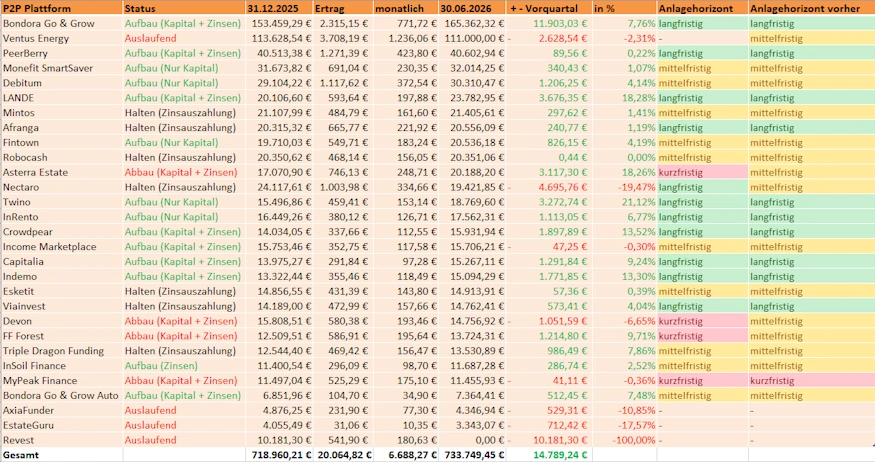Select the '+ - Vorquartal' header cell
The width and height of the screenshot is (875, 462).
click(x=549, y=8)
